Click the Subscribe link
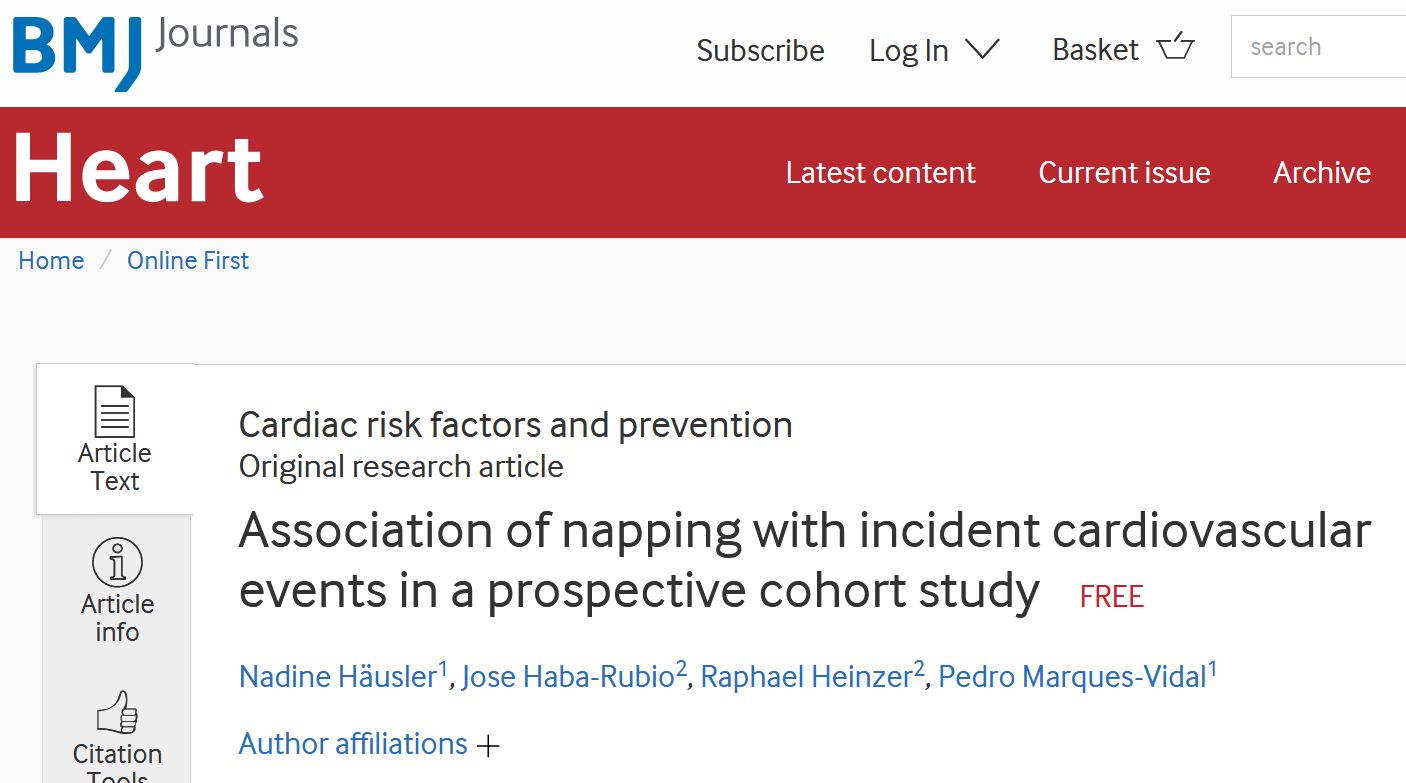Viewport: 1406px width, 783px height. click(760, 50)
